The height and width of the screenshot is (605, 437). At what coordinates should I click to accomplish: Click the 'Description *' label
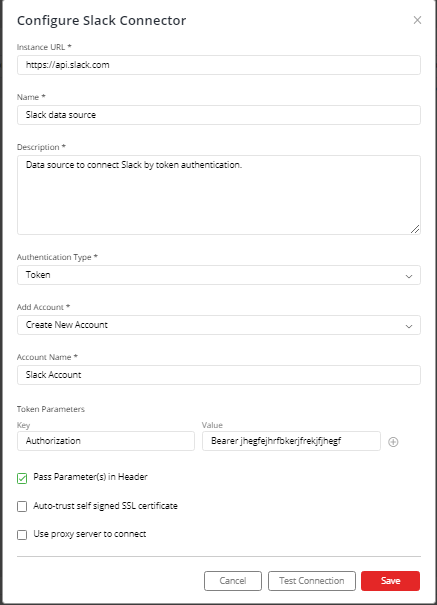coord(41,147)
